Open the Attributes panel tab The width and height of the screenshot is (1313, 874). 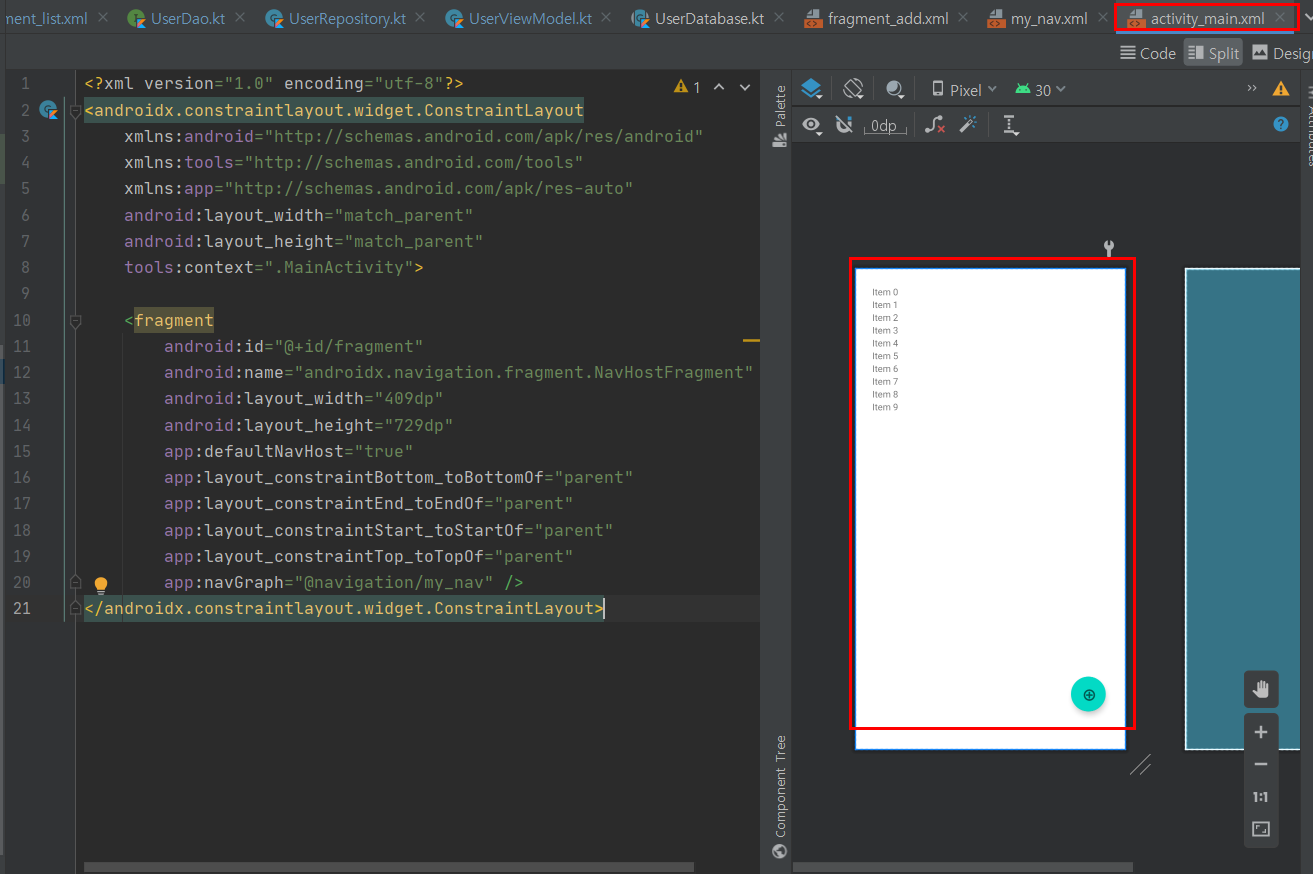[x=1308, y=125]
